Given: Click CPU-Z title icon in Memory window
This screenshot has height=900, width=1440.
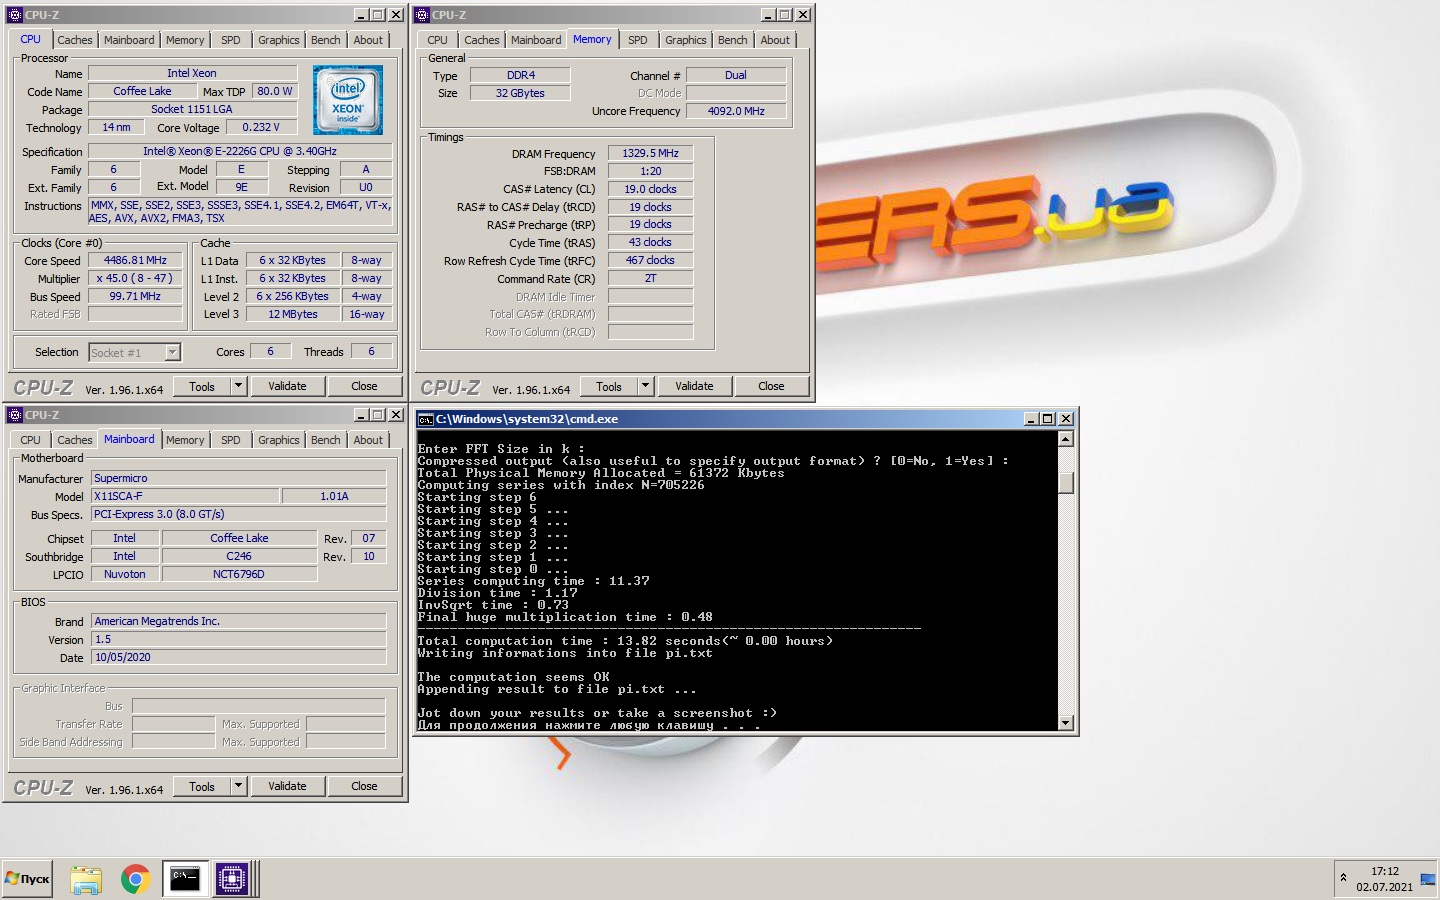Looking at the screenshot, I should (x=422, y=15).
